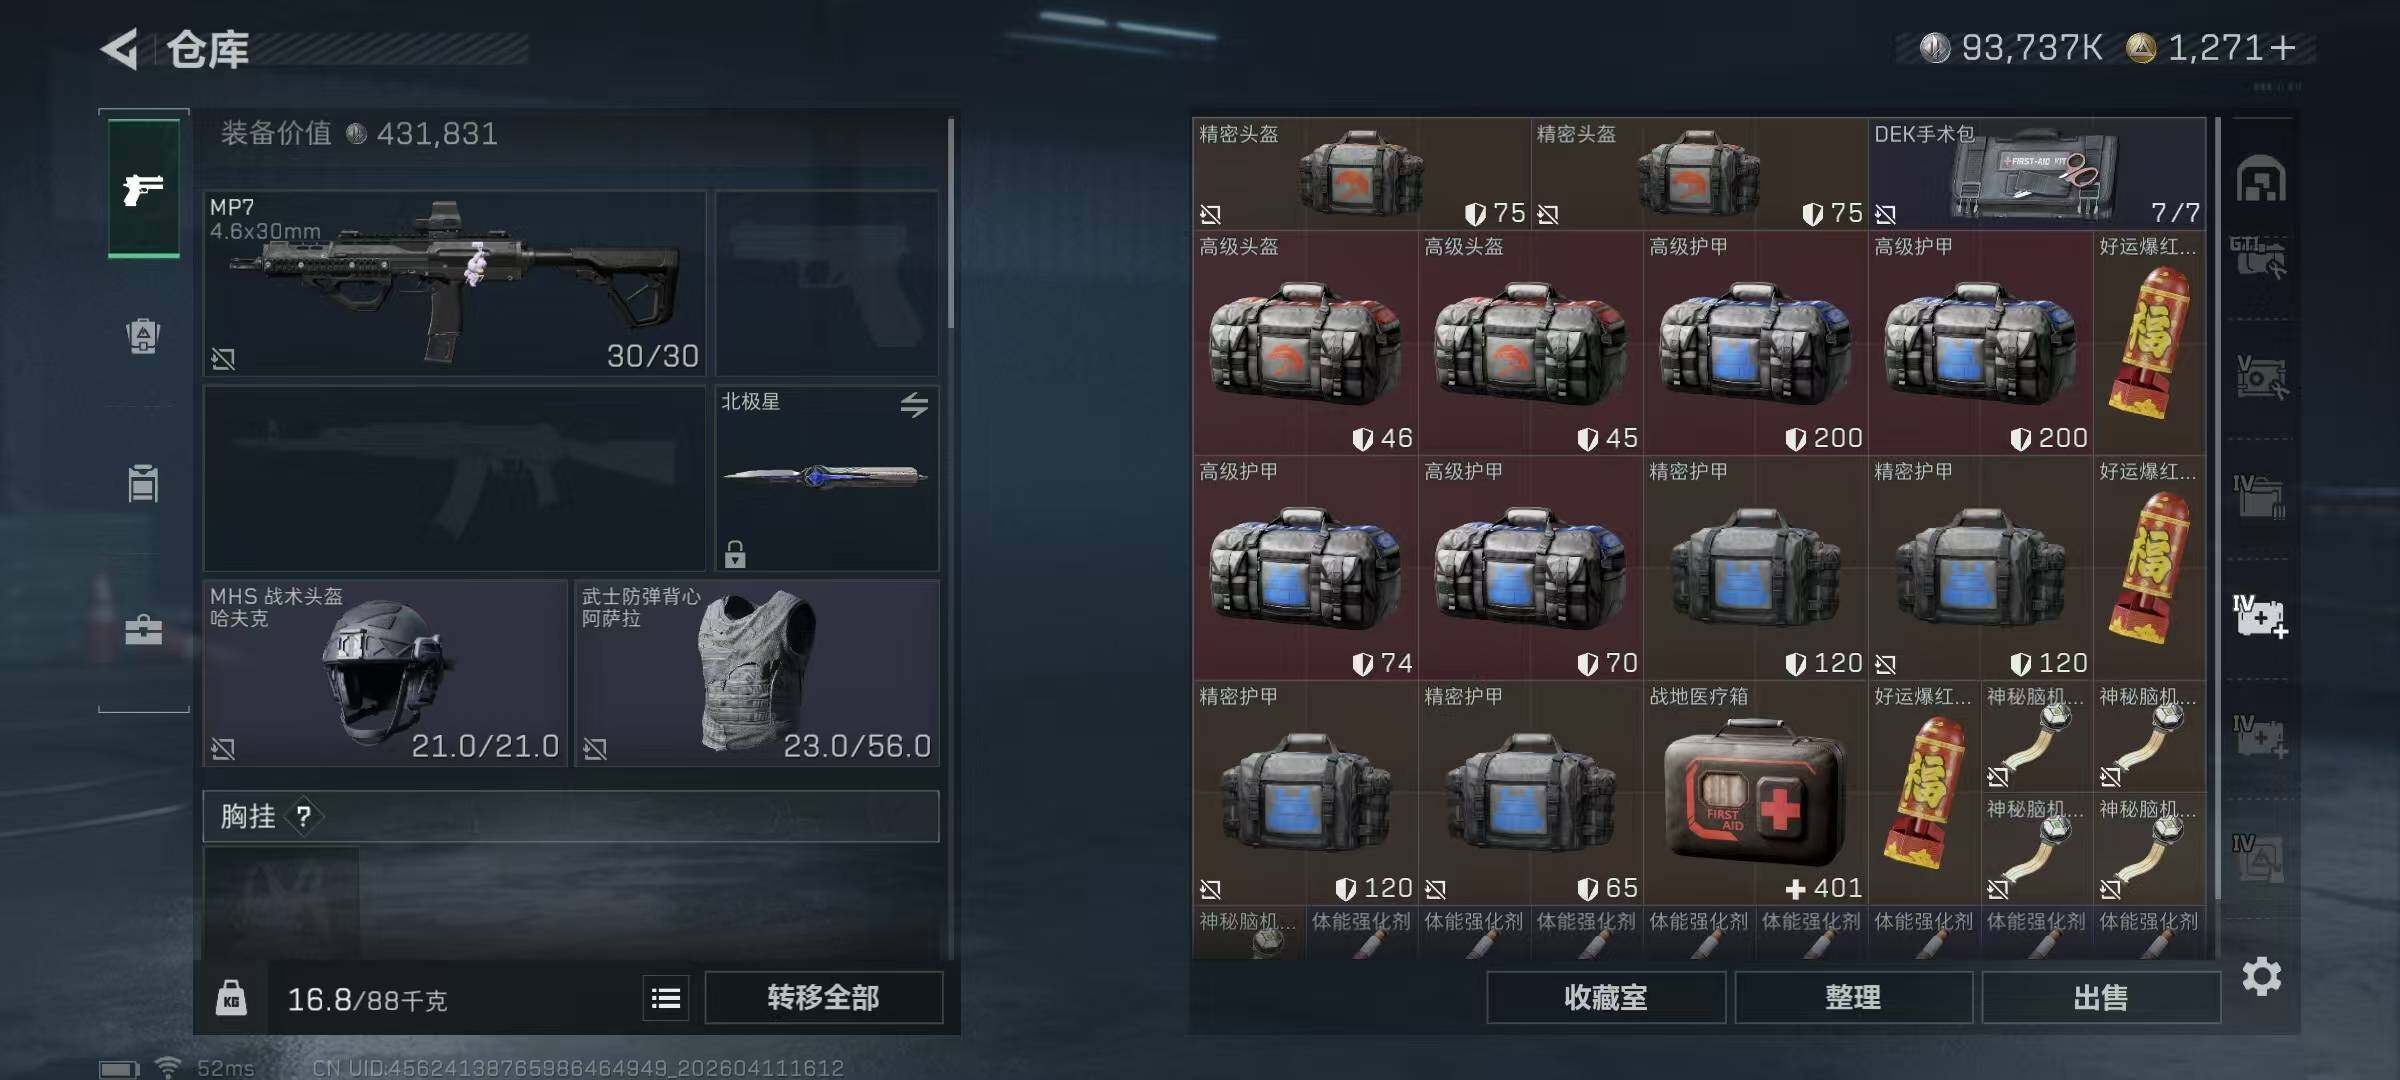Click 转移全部 button
2400x1080 pixels.
pyautogui.click(x=824, y=998)
